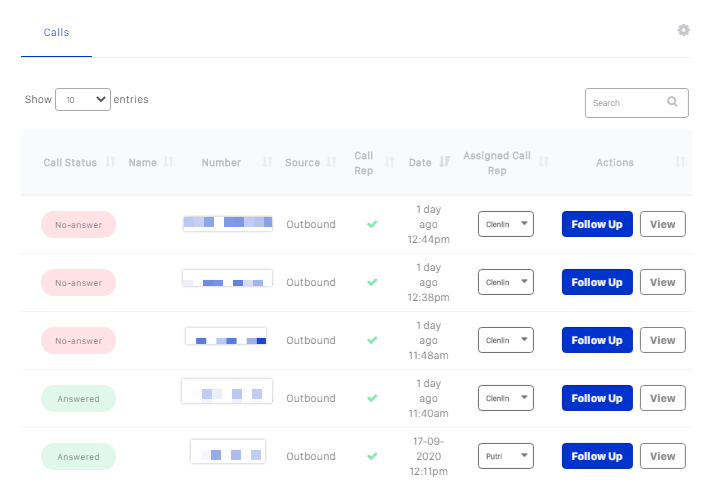Click Follow Up for 11:48am call
This screenshot has width=711, height=484.
pyautogui.click(x=597, y=340)
